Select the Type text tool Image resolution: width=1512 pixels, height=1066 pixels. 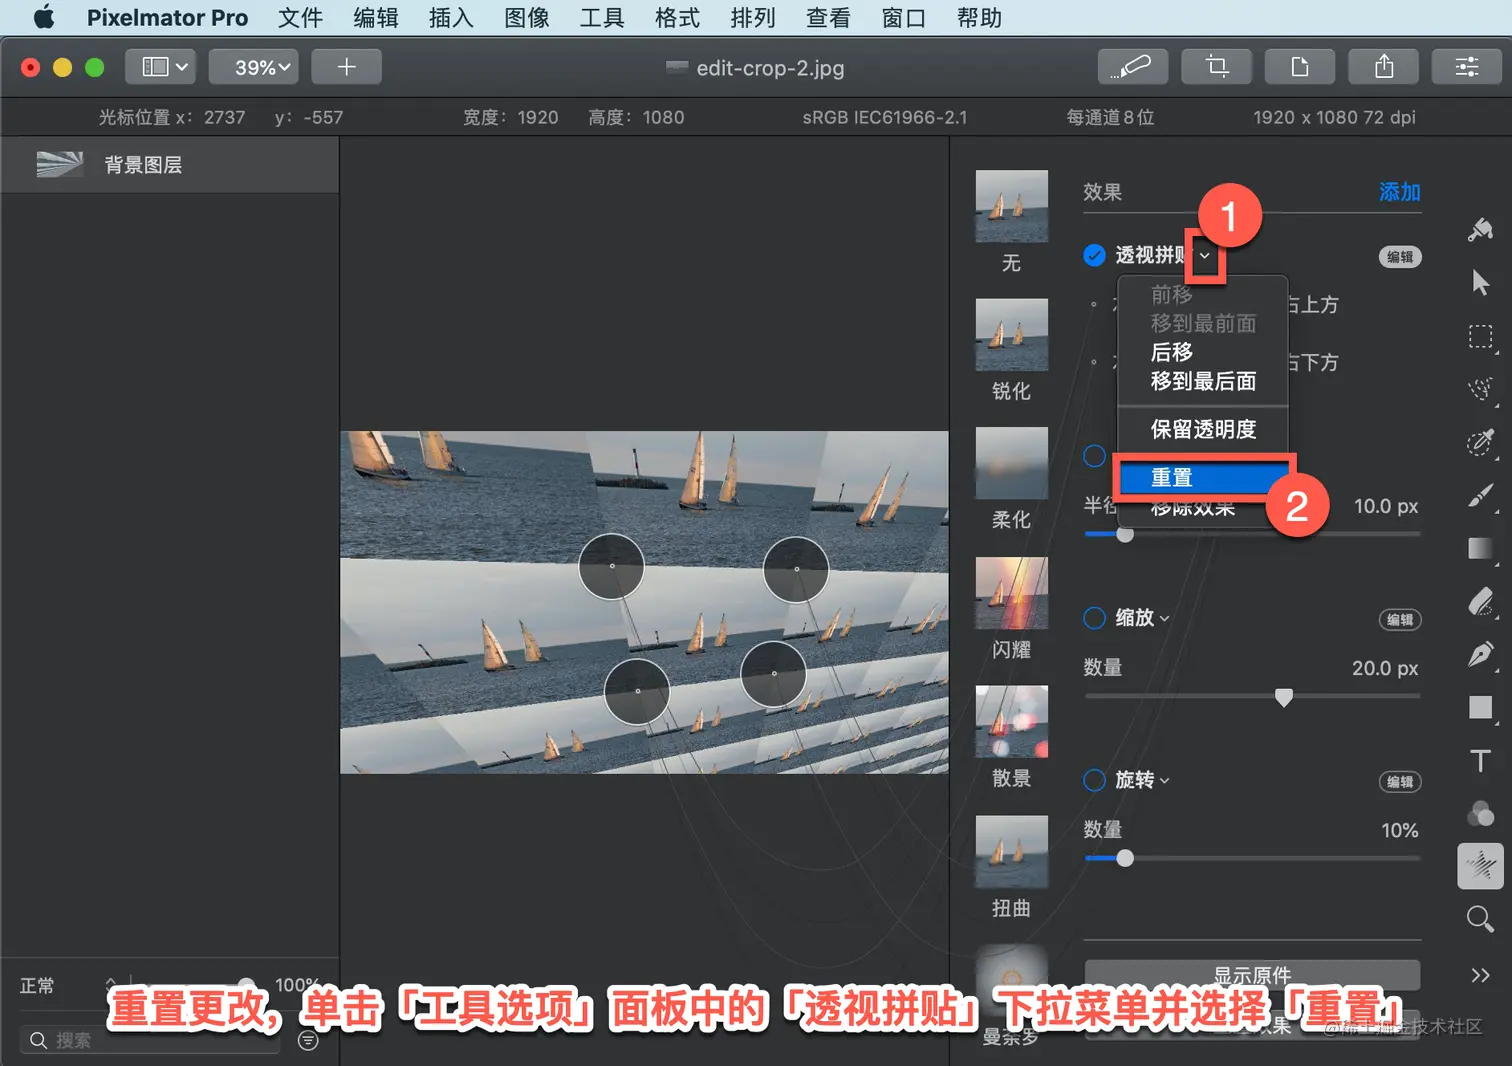(1480, 761)
